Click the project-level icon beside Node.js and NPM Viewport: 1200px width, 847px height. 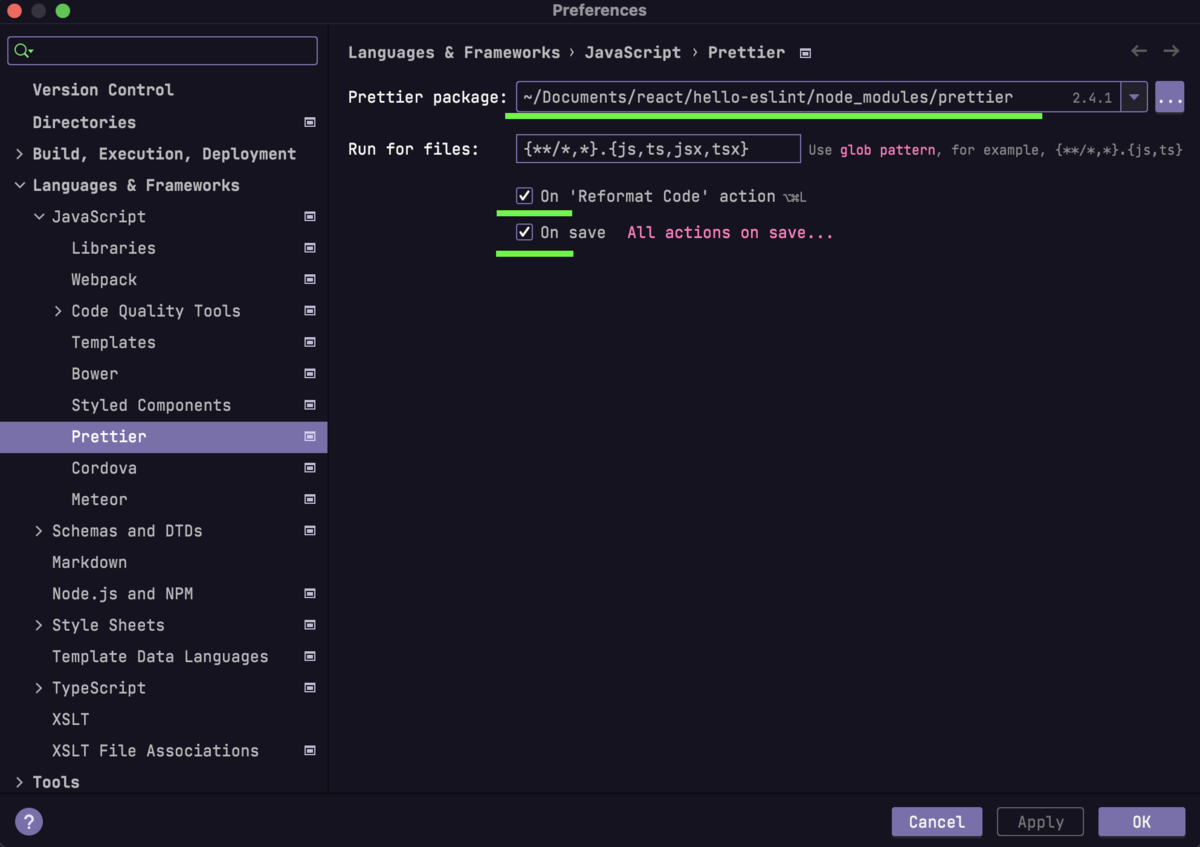click(x=310, y=594)
